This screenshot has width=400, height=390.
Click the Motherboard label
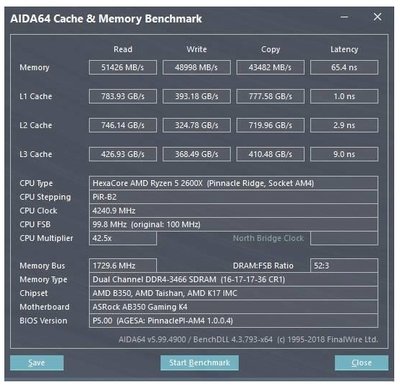[44, 307]
